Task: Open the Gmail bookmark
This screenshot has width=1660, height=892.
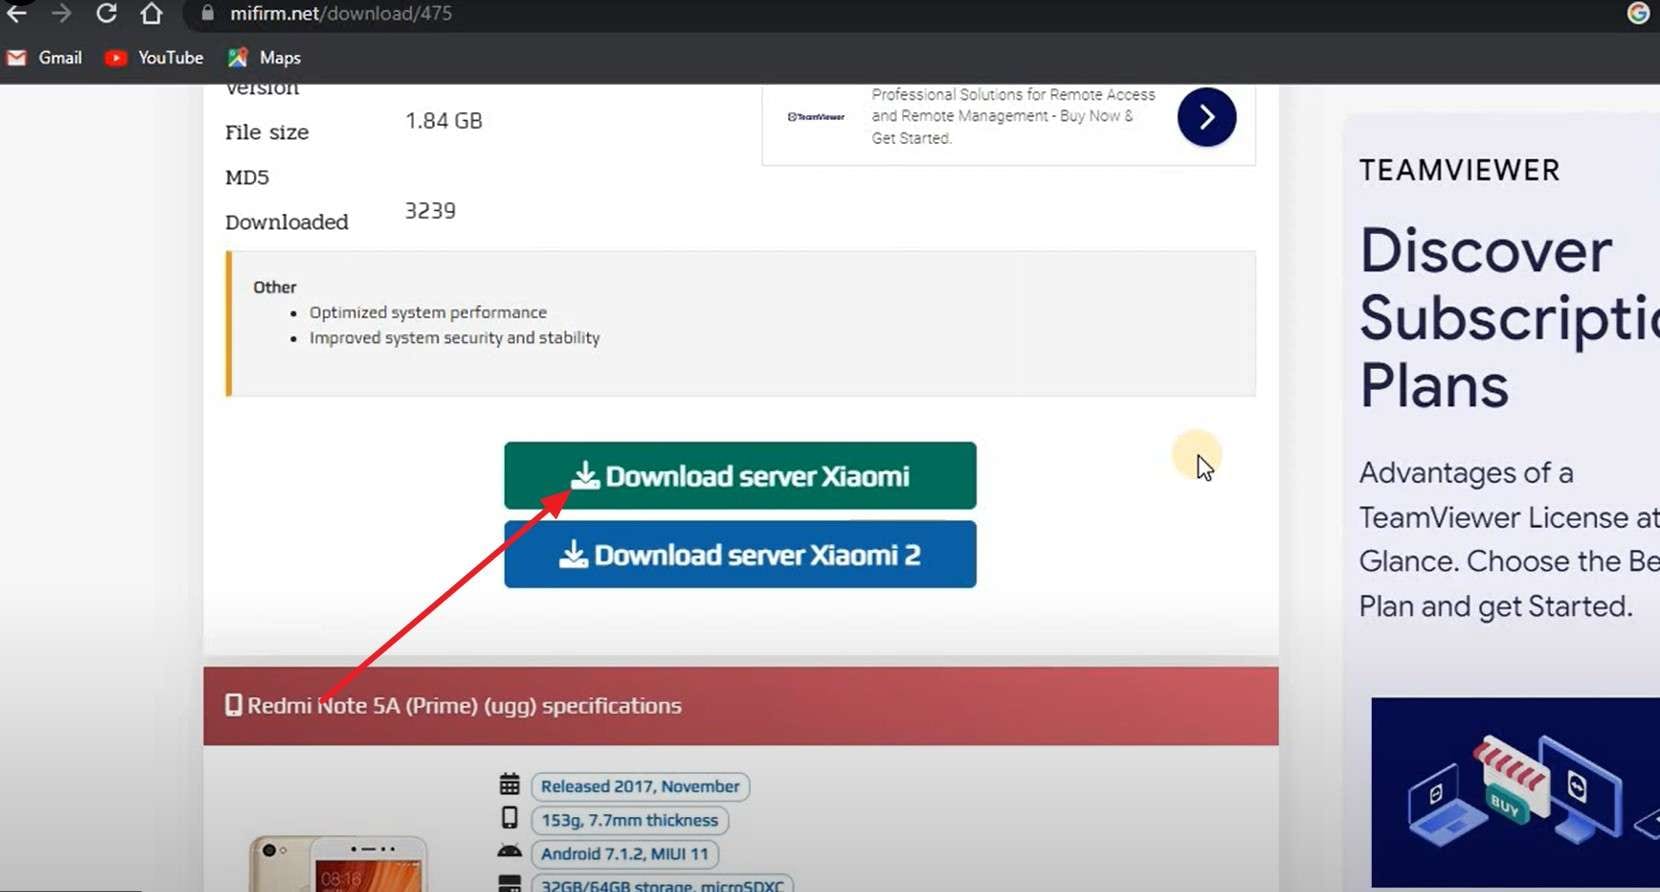Action: tap(45, 58)
